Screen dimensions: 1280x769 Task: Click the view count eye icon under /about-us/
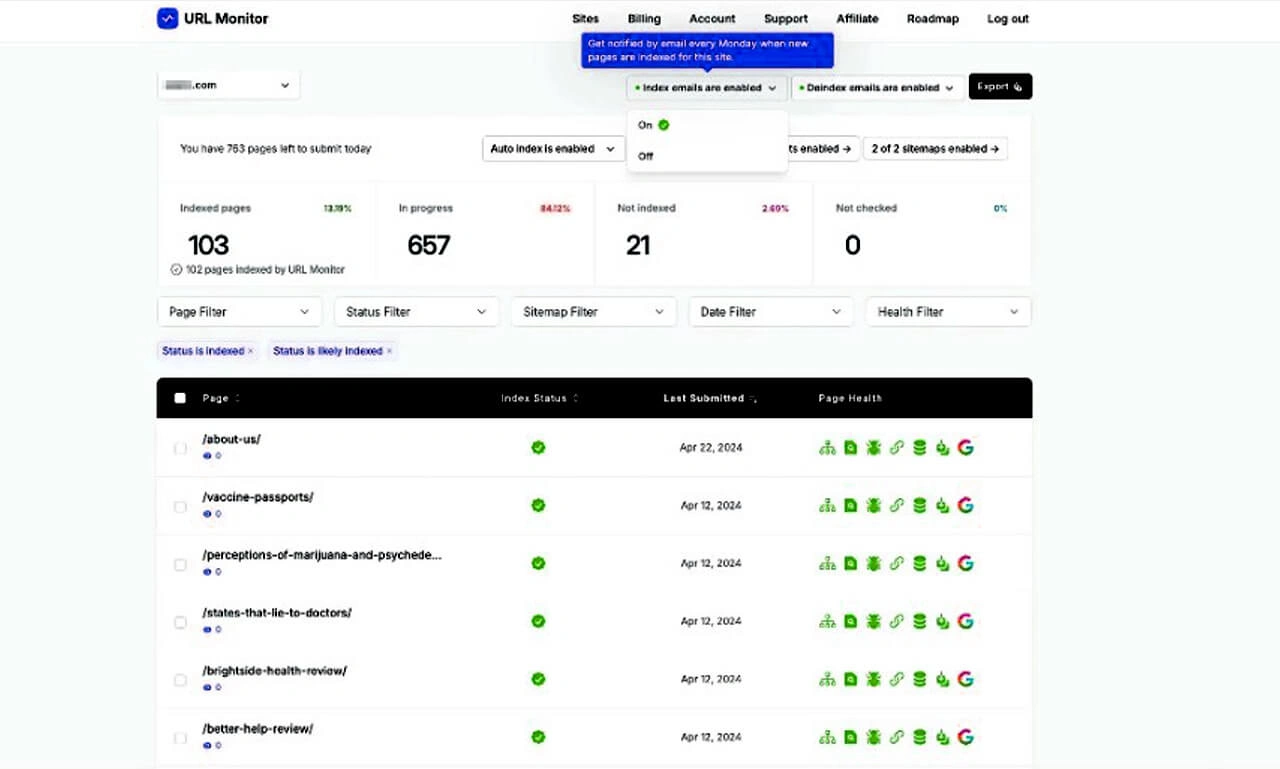[x=208, y=456]
